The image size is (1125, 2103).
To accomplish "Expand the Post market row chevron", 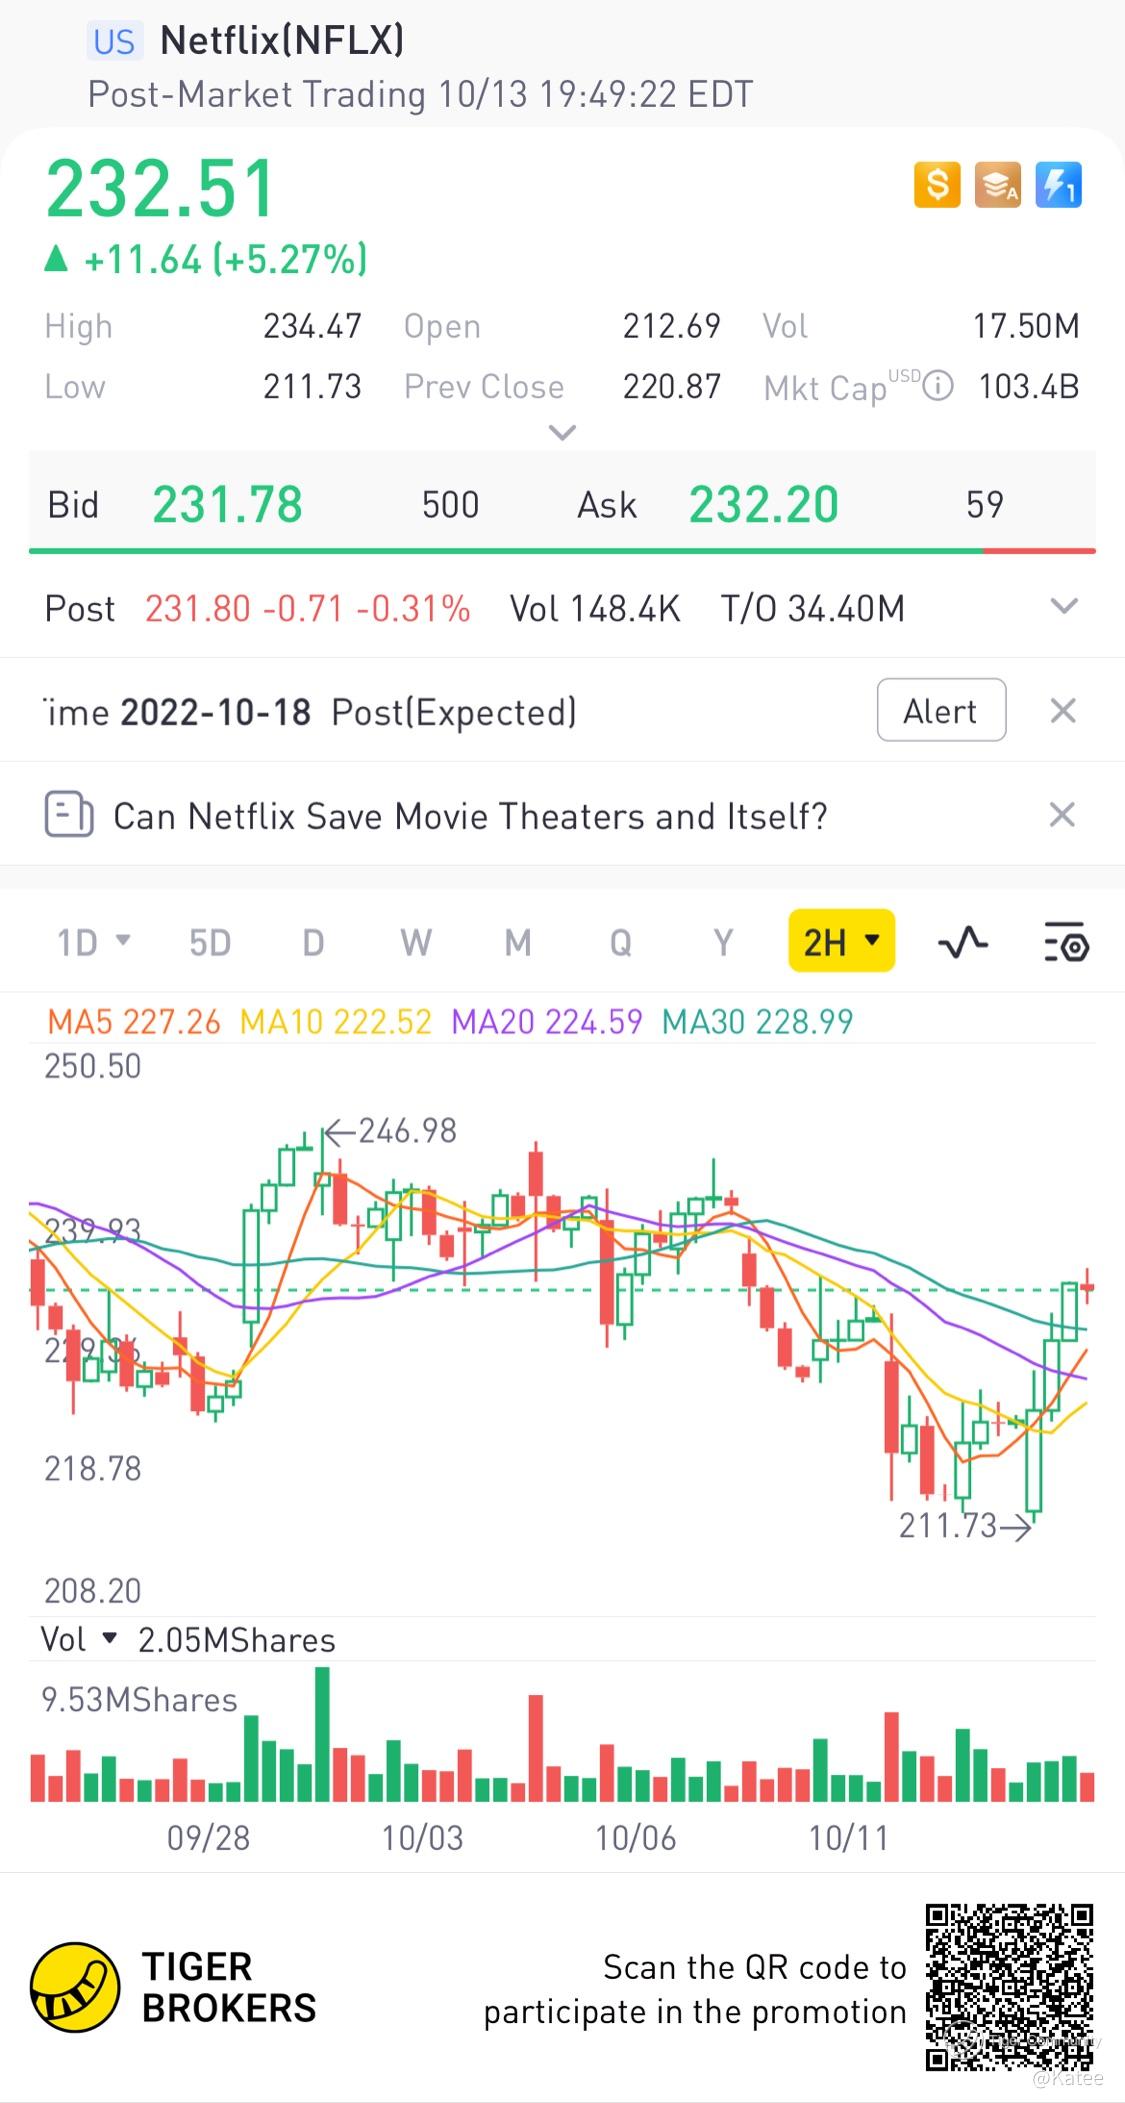I will 1065,606.
